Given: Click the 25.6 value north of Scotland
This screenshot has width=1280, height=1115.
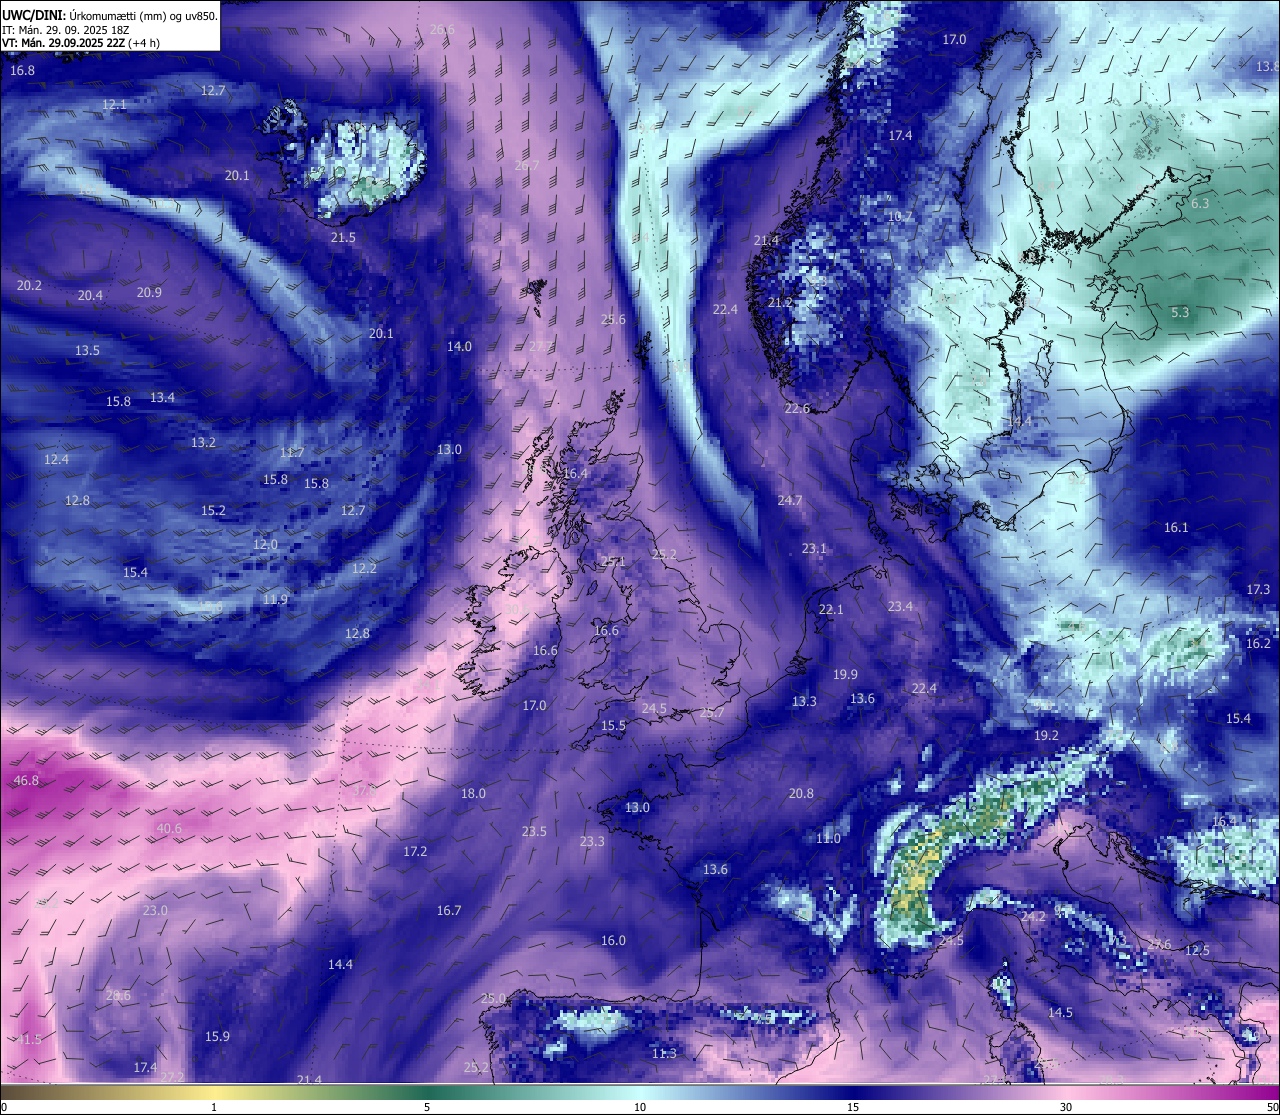Looking at the screenshot, I should tap(613, 319).
